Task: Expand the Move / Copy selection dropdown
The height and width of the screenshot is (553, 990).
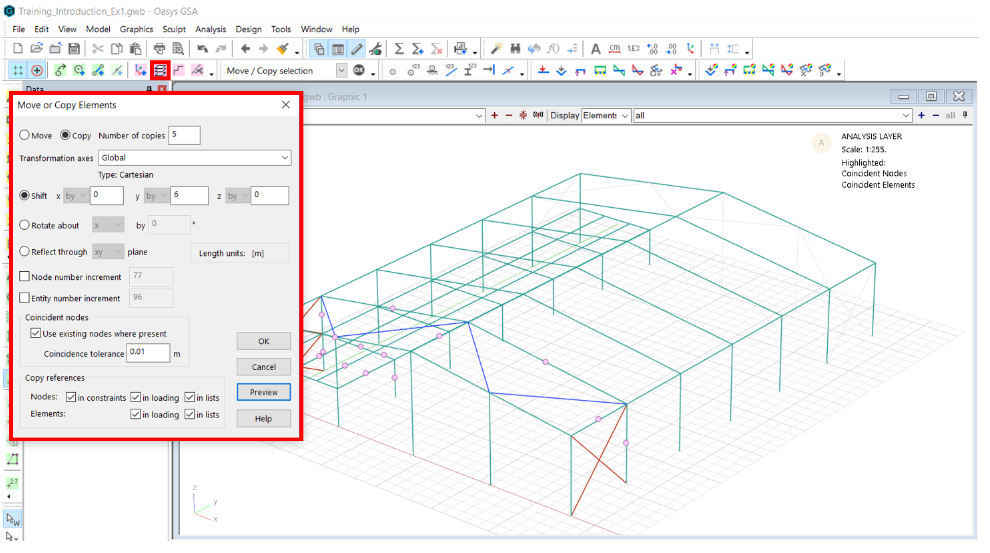Action: tap(341, 71)
